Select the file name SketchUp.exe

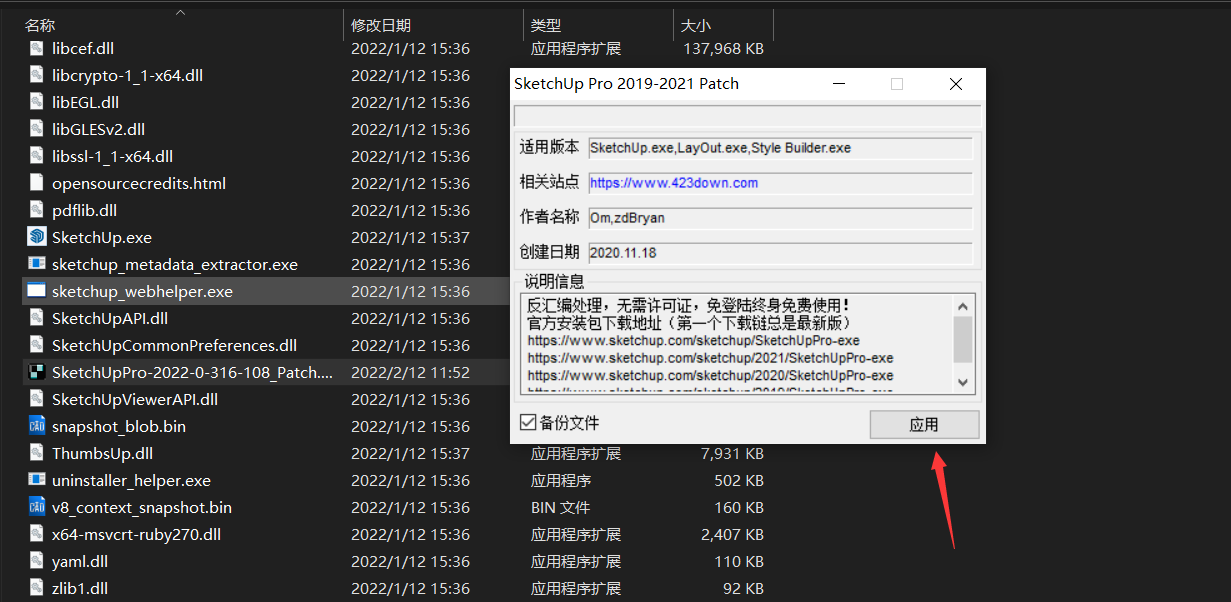[102, 237]
